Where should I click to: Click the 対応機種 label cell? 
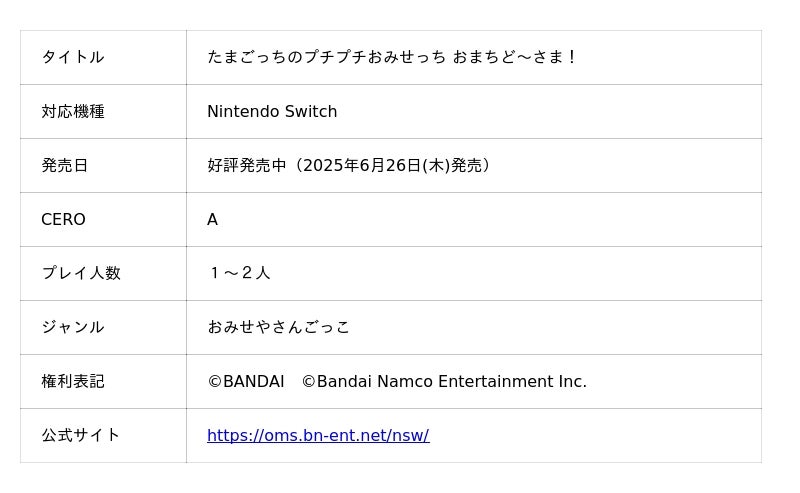(x=73, y=112)
